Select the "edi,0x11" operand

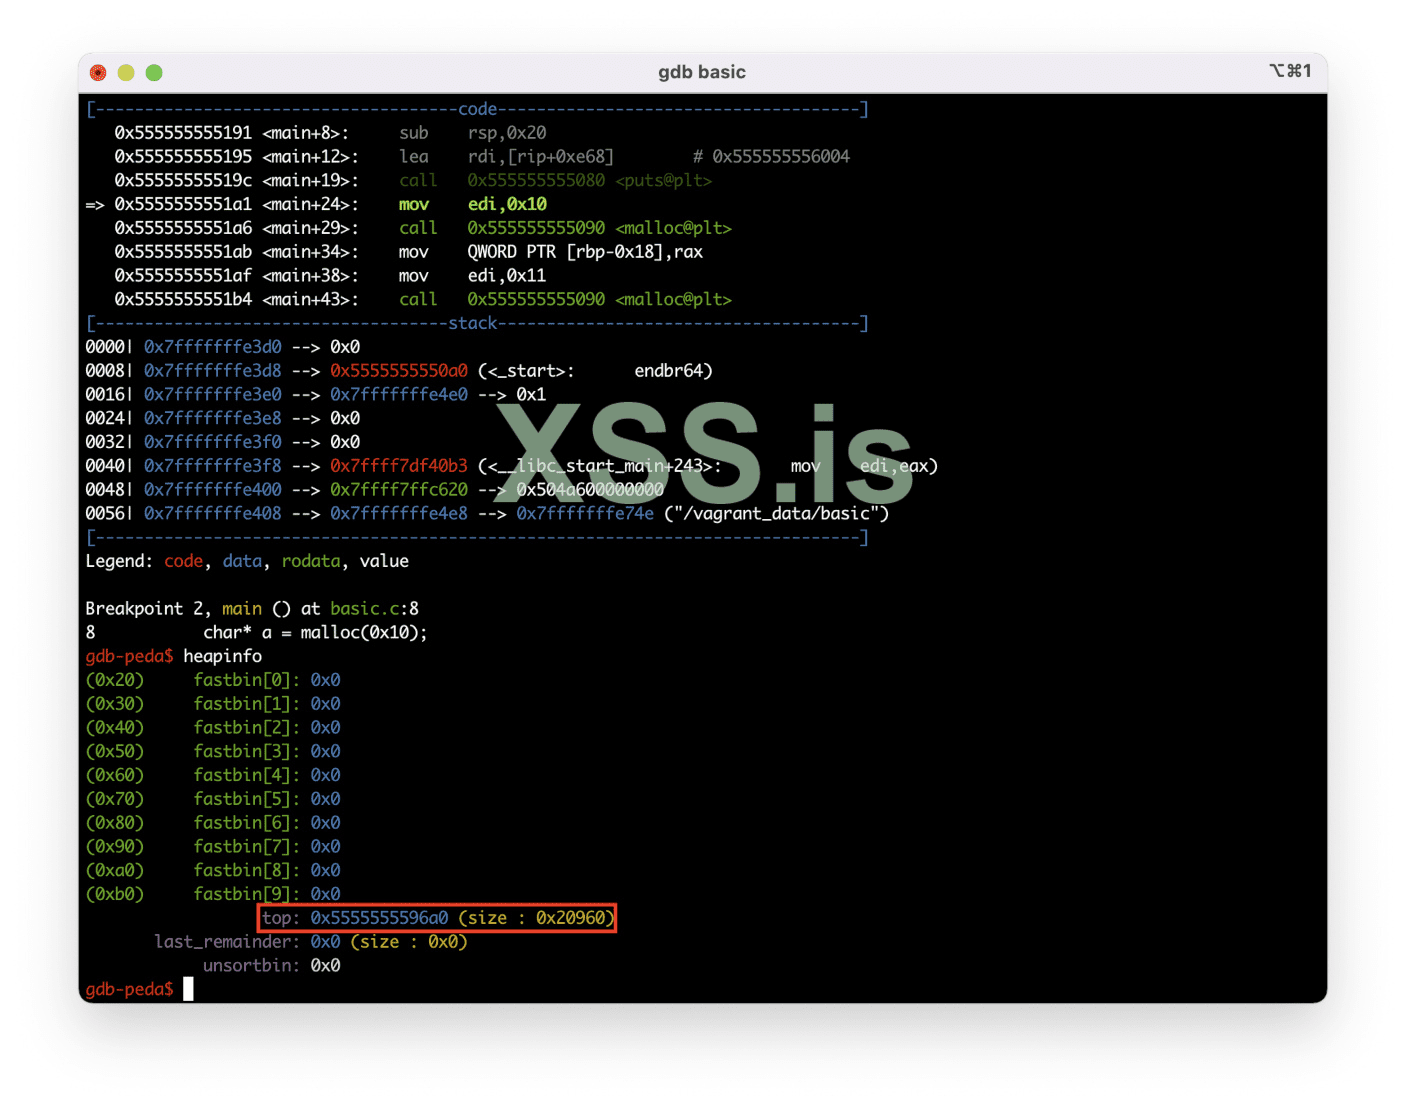click(x=507, y=276)
